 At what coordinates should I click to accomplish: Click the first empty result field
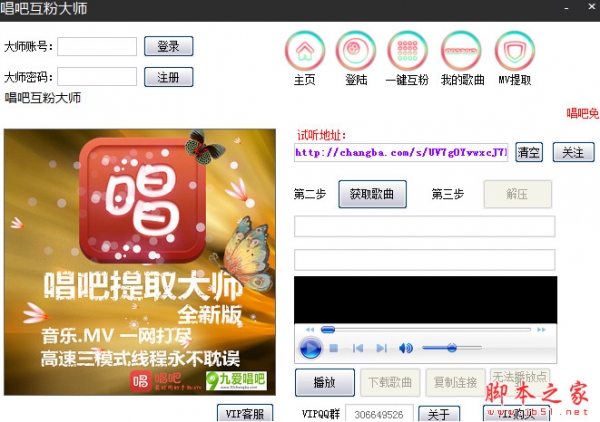[425, 226]
